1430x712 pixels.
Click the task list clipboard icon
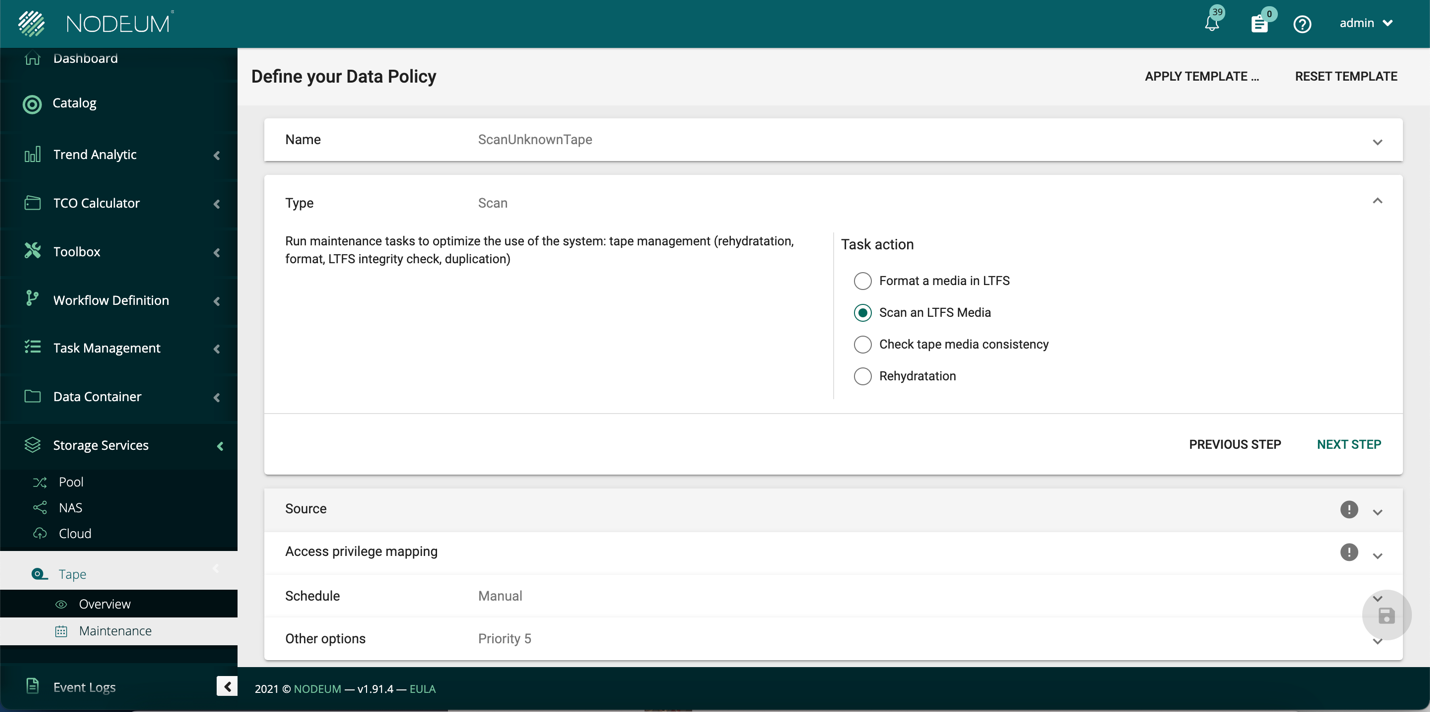[x=1259, y=24]
